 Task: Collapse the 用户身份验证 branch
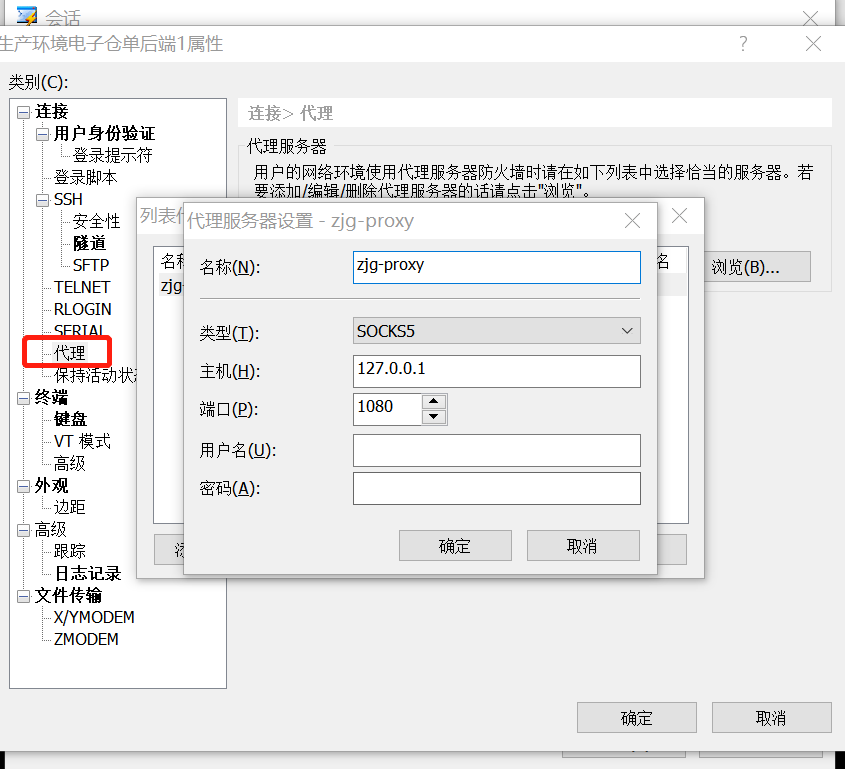tap(43, 133)
